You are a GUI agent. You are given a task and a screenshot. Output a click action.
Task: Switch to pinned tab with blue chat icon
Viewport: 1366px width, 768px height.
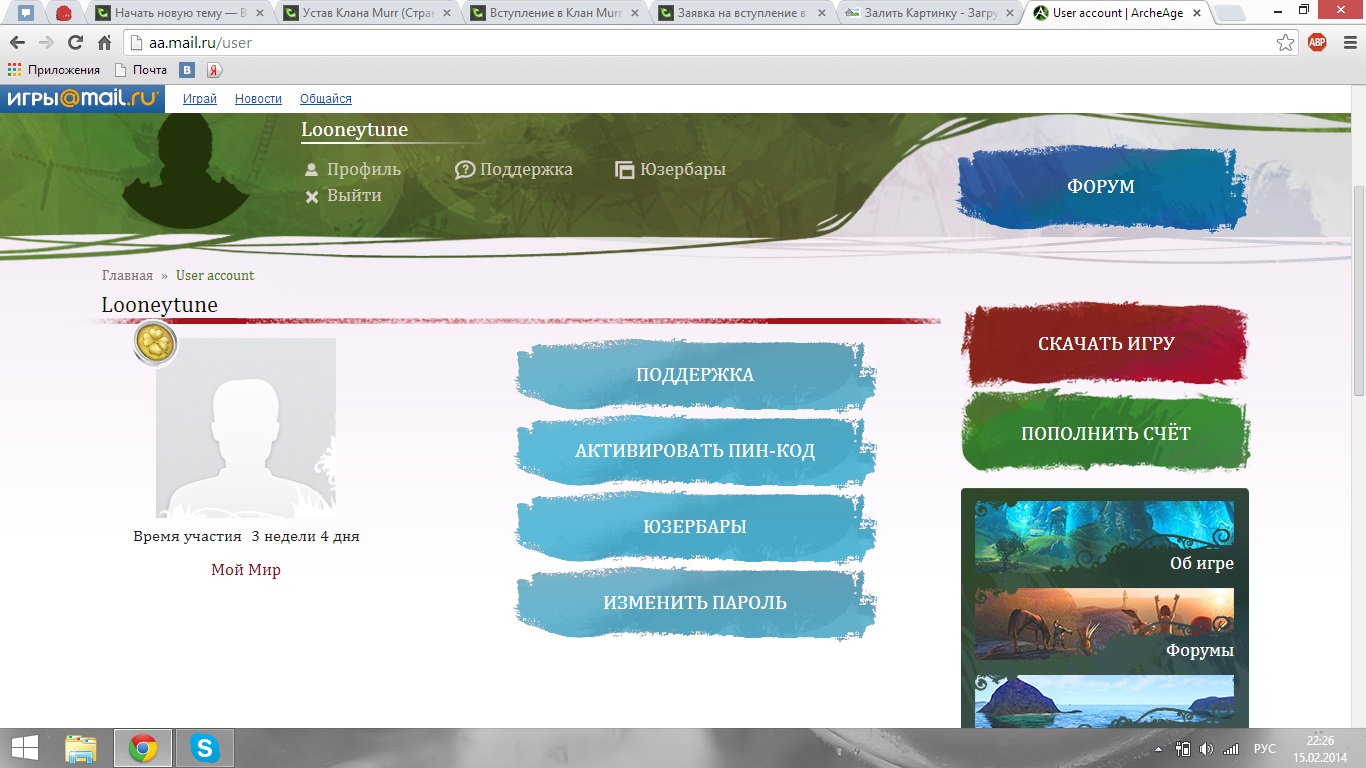point(26,14)
